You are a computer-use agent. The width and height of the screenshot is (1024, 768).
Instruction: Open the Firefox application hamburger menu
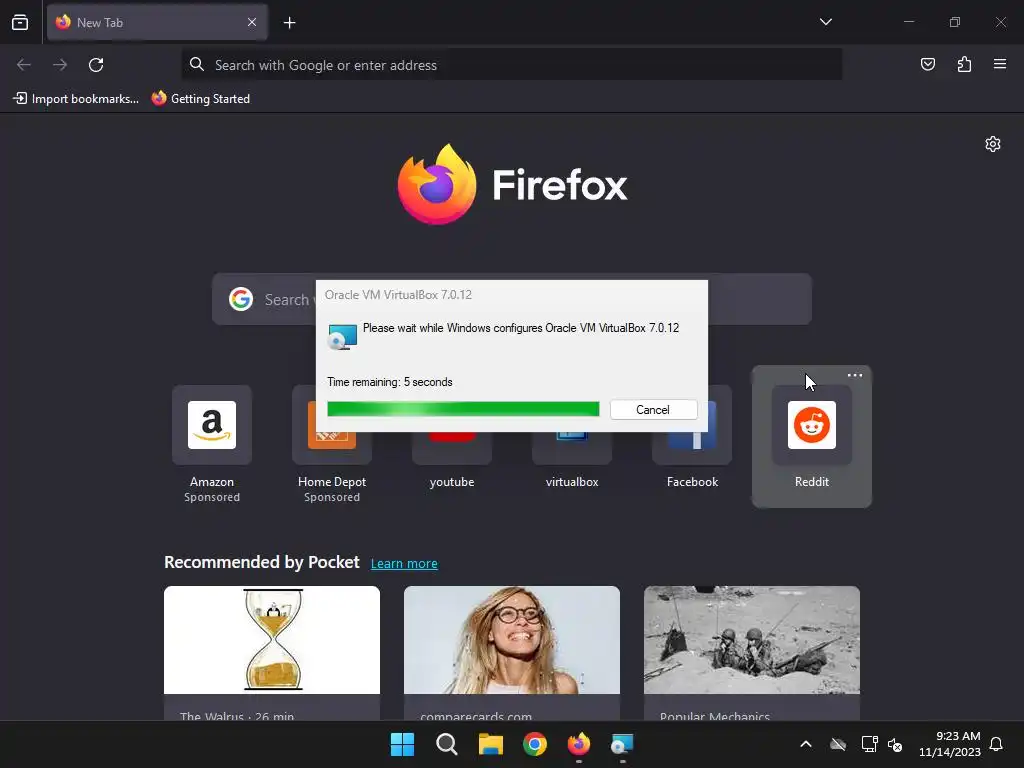[x=1000, y=64]
